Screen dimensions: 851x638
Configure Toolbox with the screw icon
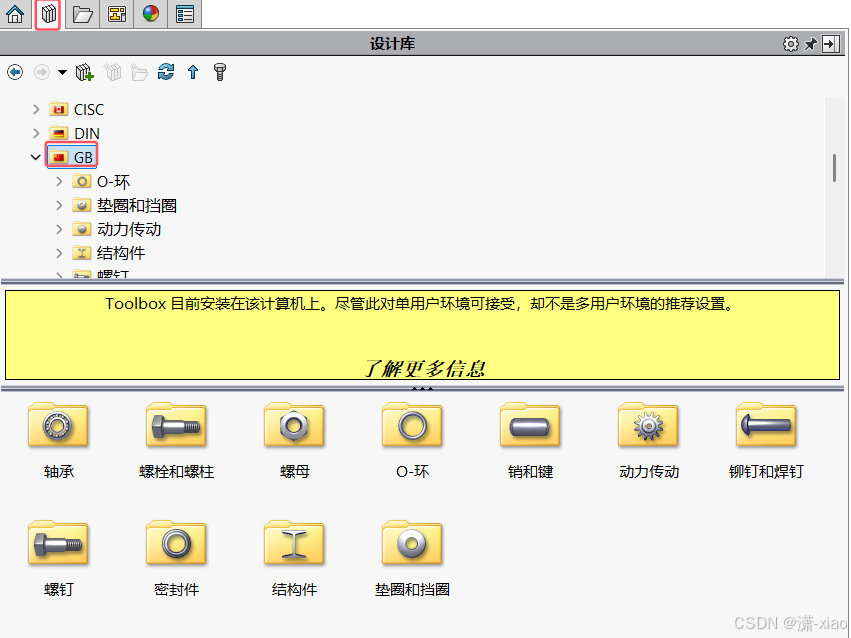pos(220,72)
